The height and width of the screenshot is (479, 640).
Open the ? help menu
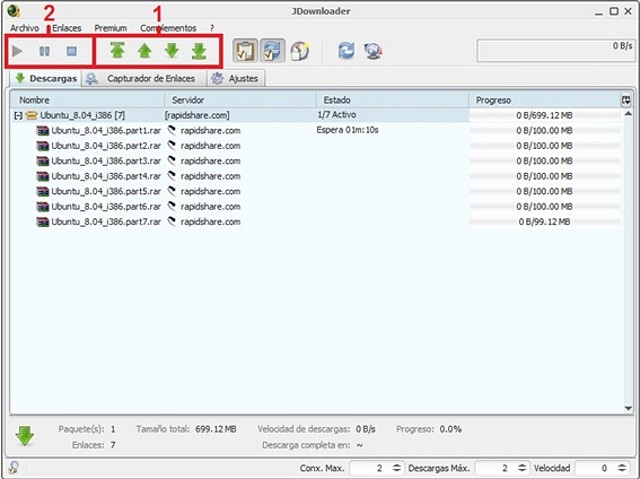[212, 28]
